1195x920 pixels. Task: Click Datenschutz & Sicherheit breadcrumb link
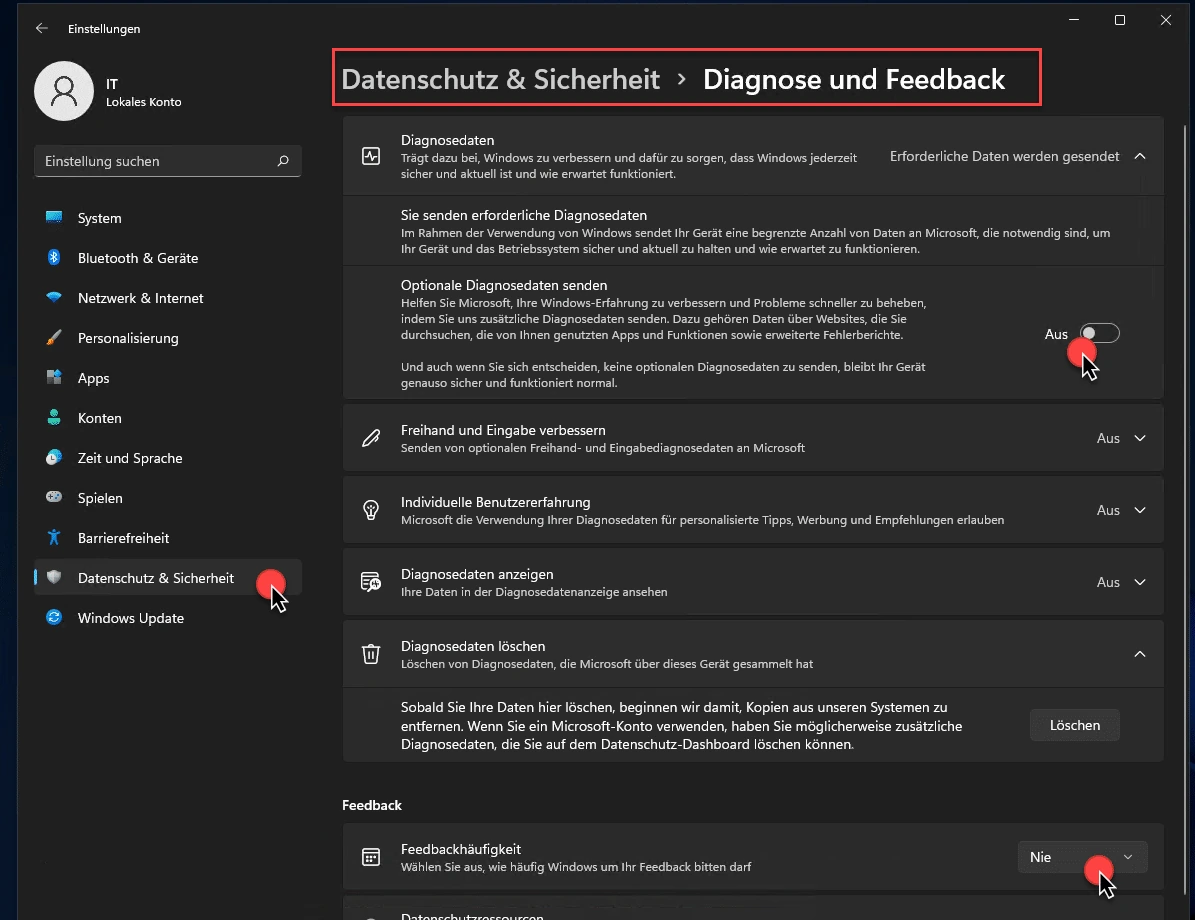(500, 79)
